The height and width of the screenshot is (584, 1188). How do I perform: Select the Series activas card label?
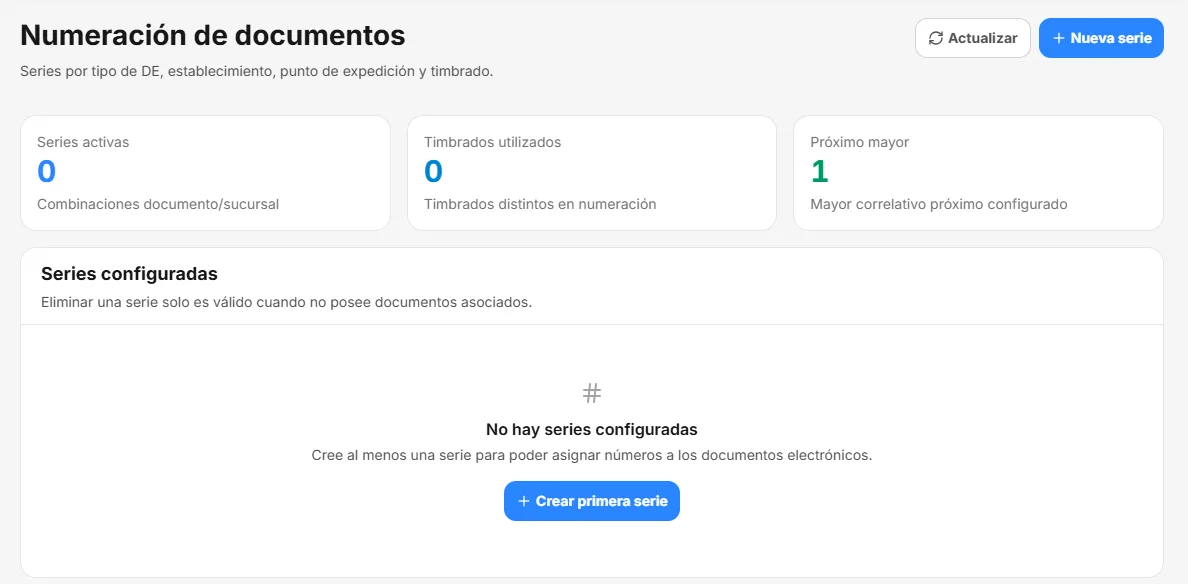pos(83,142)
